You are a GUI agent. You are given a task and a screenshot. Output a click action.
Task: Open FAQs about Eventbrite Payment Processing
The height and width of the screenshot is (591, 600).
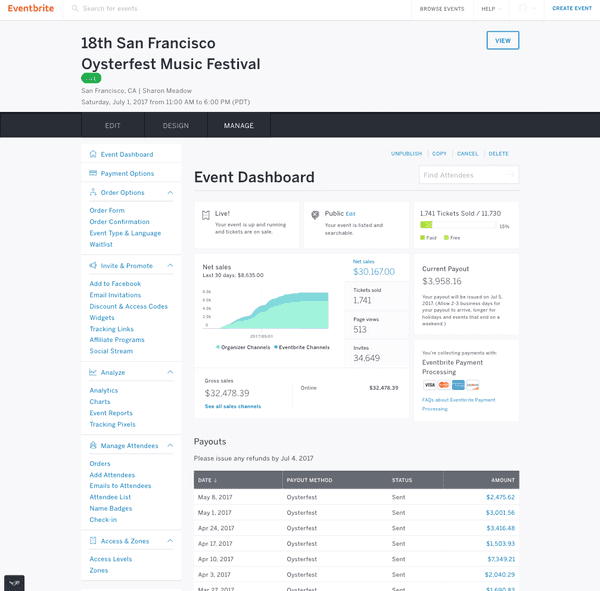[x=458, y=404]
